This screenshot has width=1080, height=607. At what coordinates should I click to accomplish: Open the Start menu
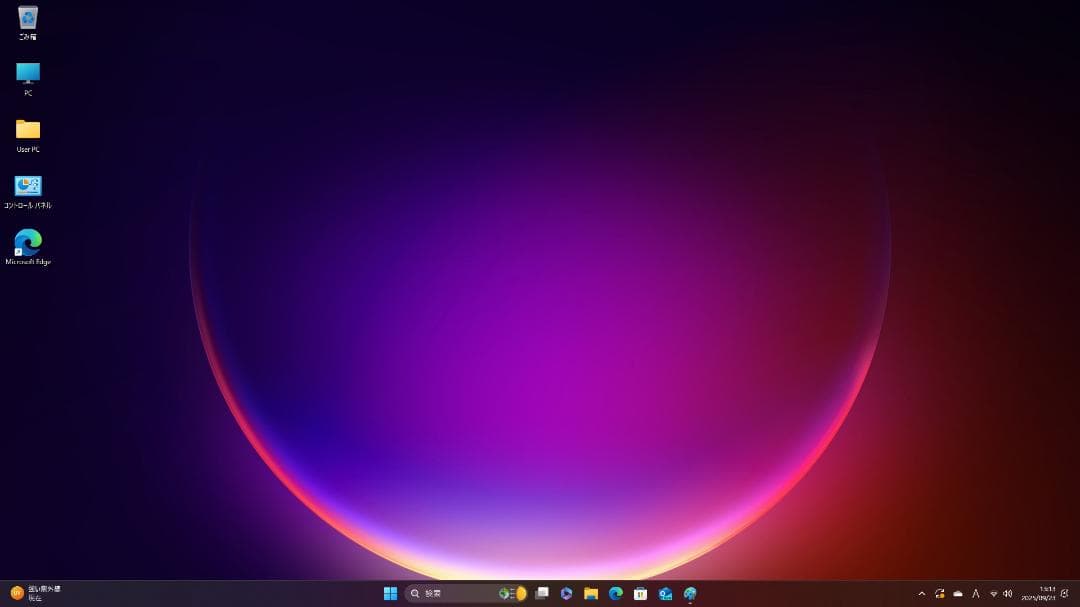[390, 592]
